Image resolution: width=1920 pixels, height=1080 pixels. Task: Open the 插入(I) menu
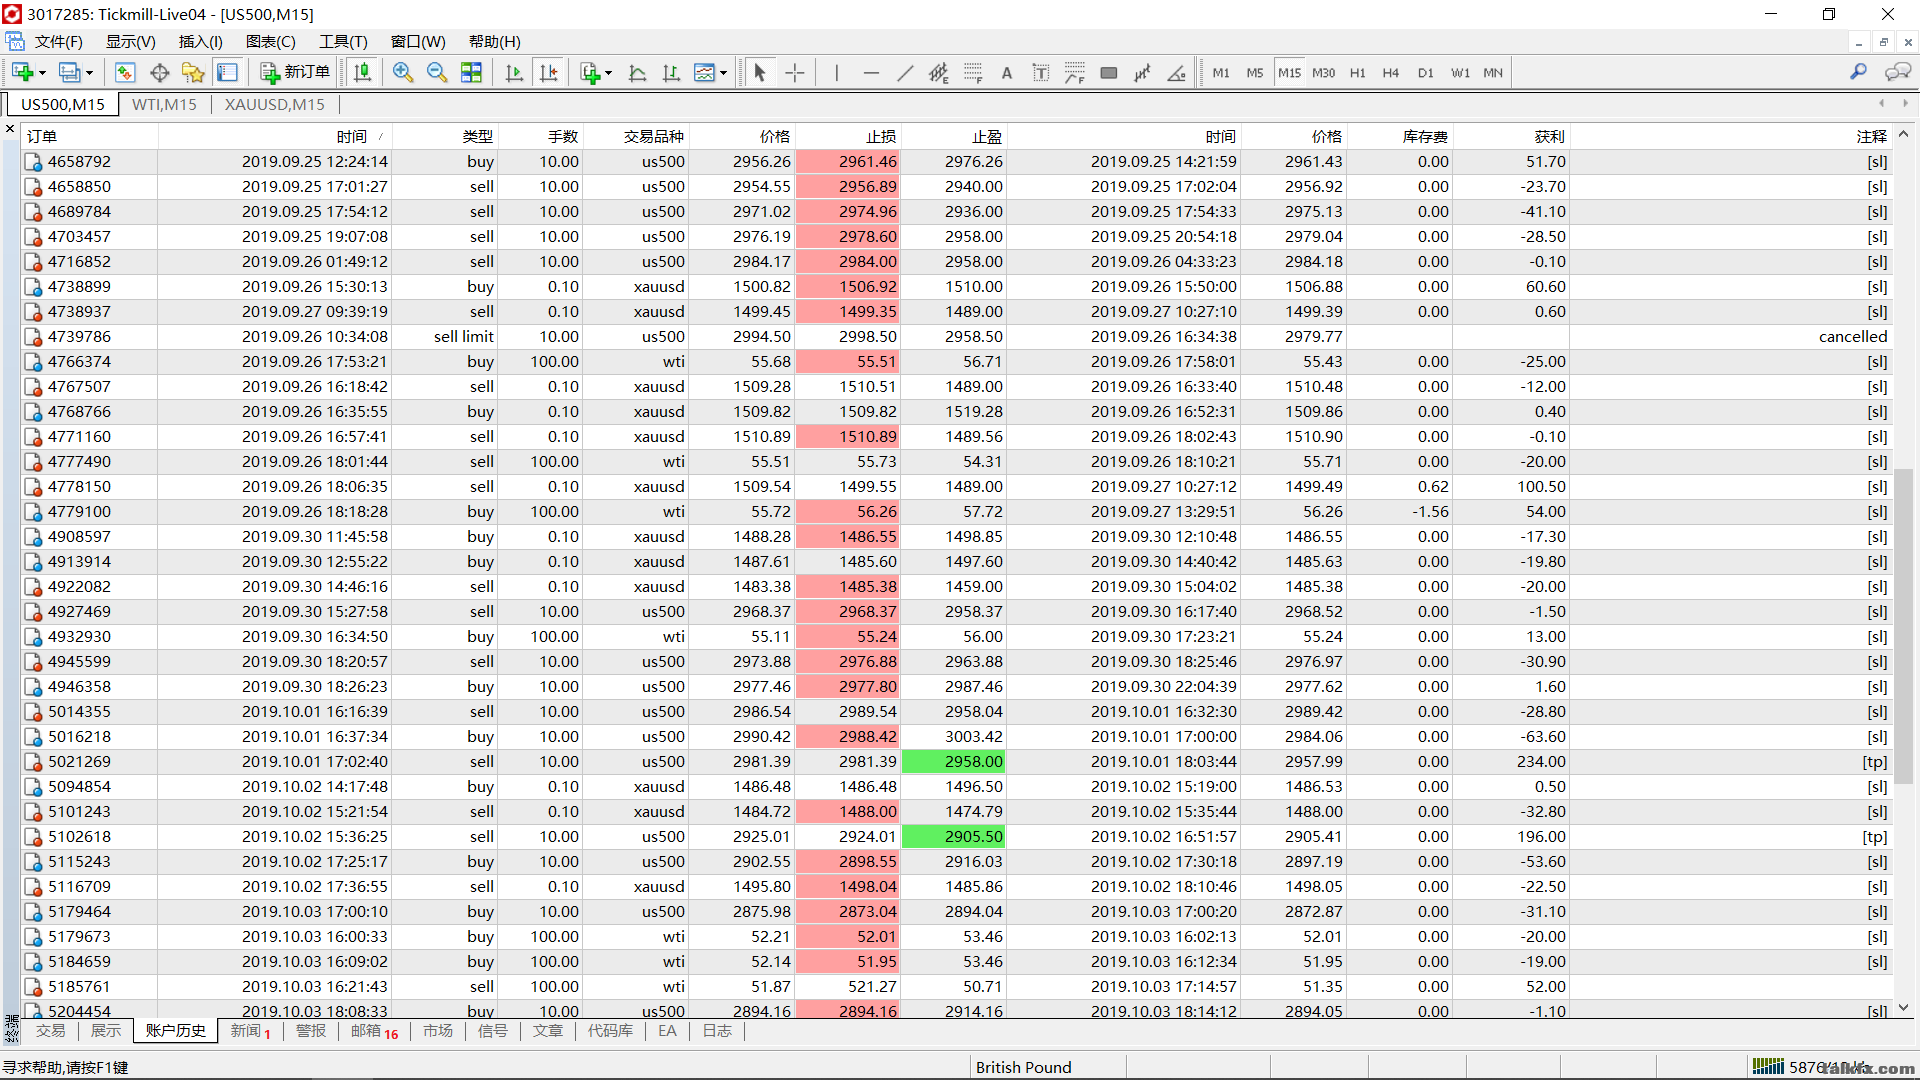click(201, 42)
